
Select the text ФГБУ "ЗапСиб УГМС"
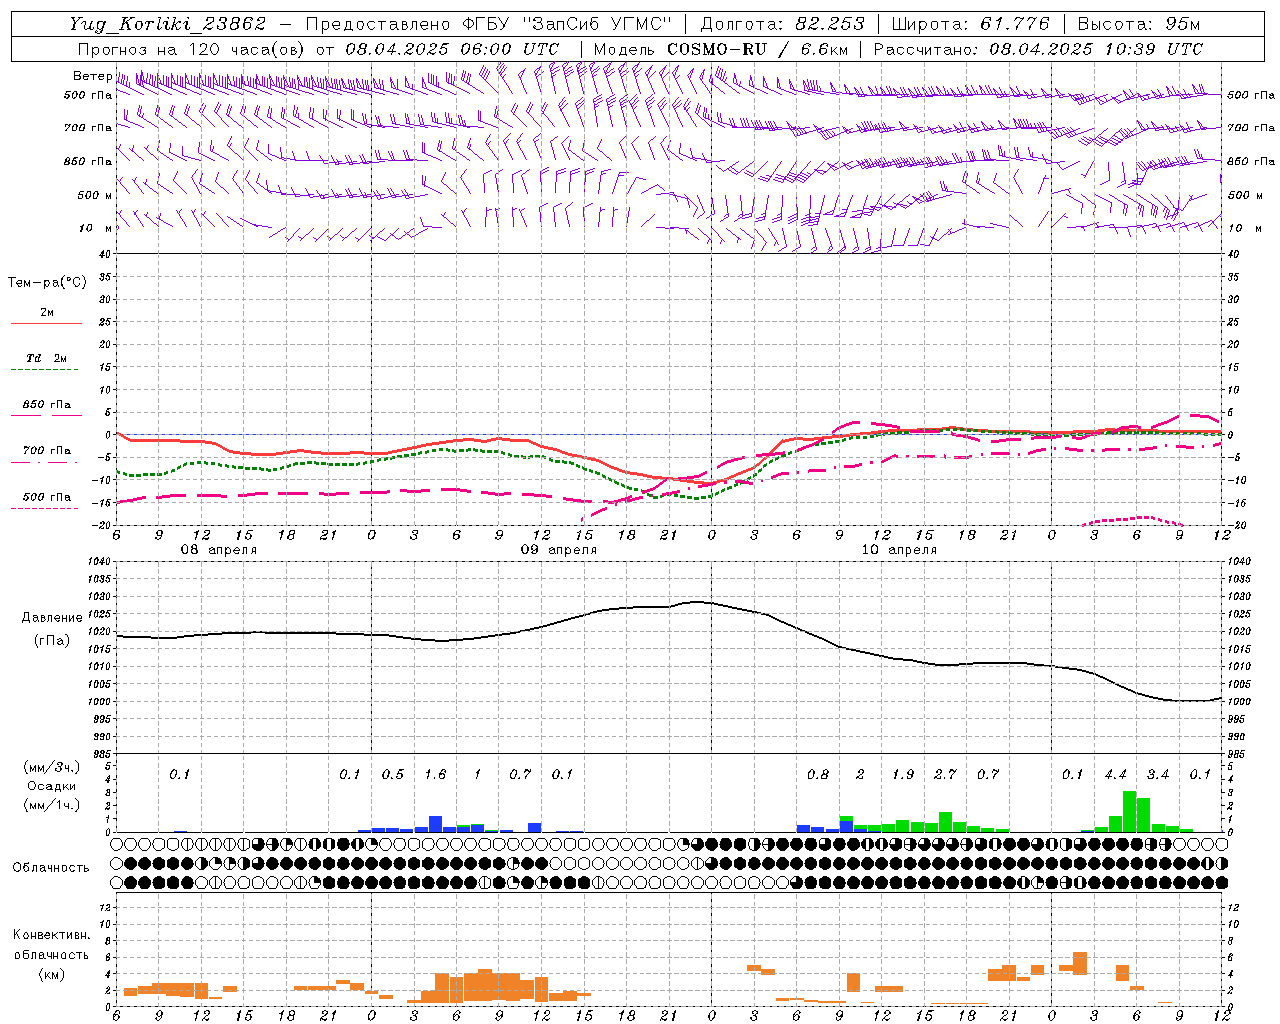566,25
